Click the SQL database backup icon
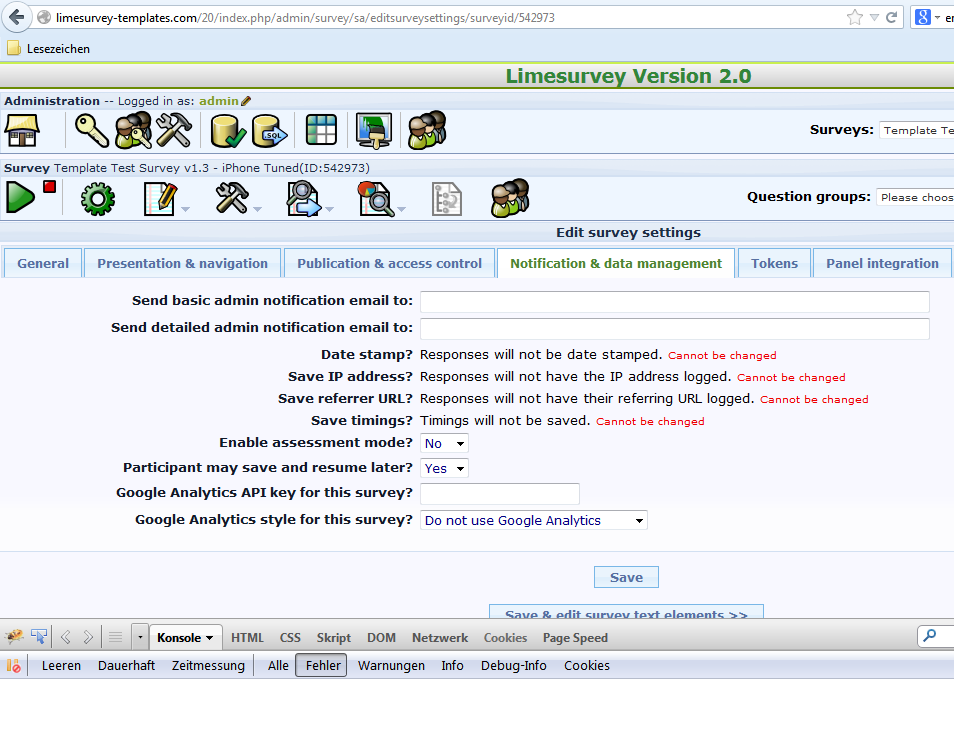Viewport: 954px width, 731px height. click(x=269, y=130)
